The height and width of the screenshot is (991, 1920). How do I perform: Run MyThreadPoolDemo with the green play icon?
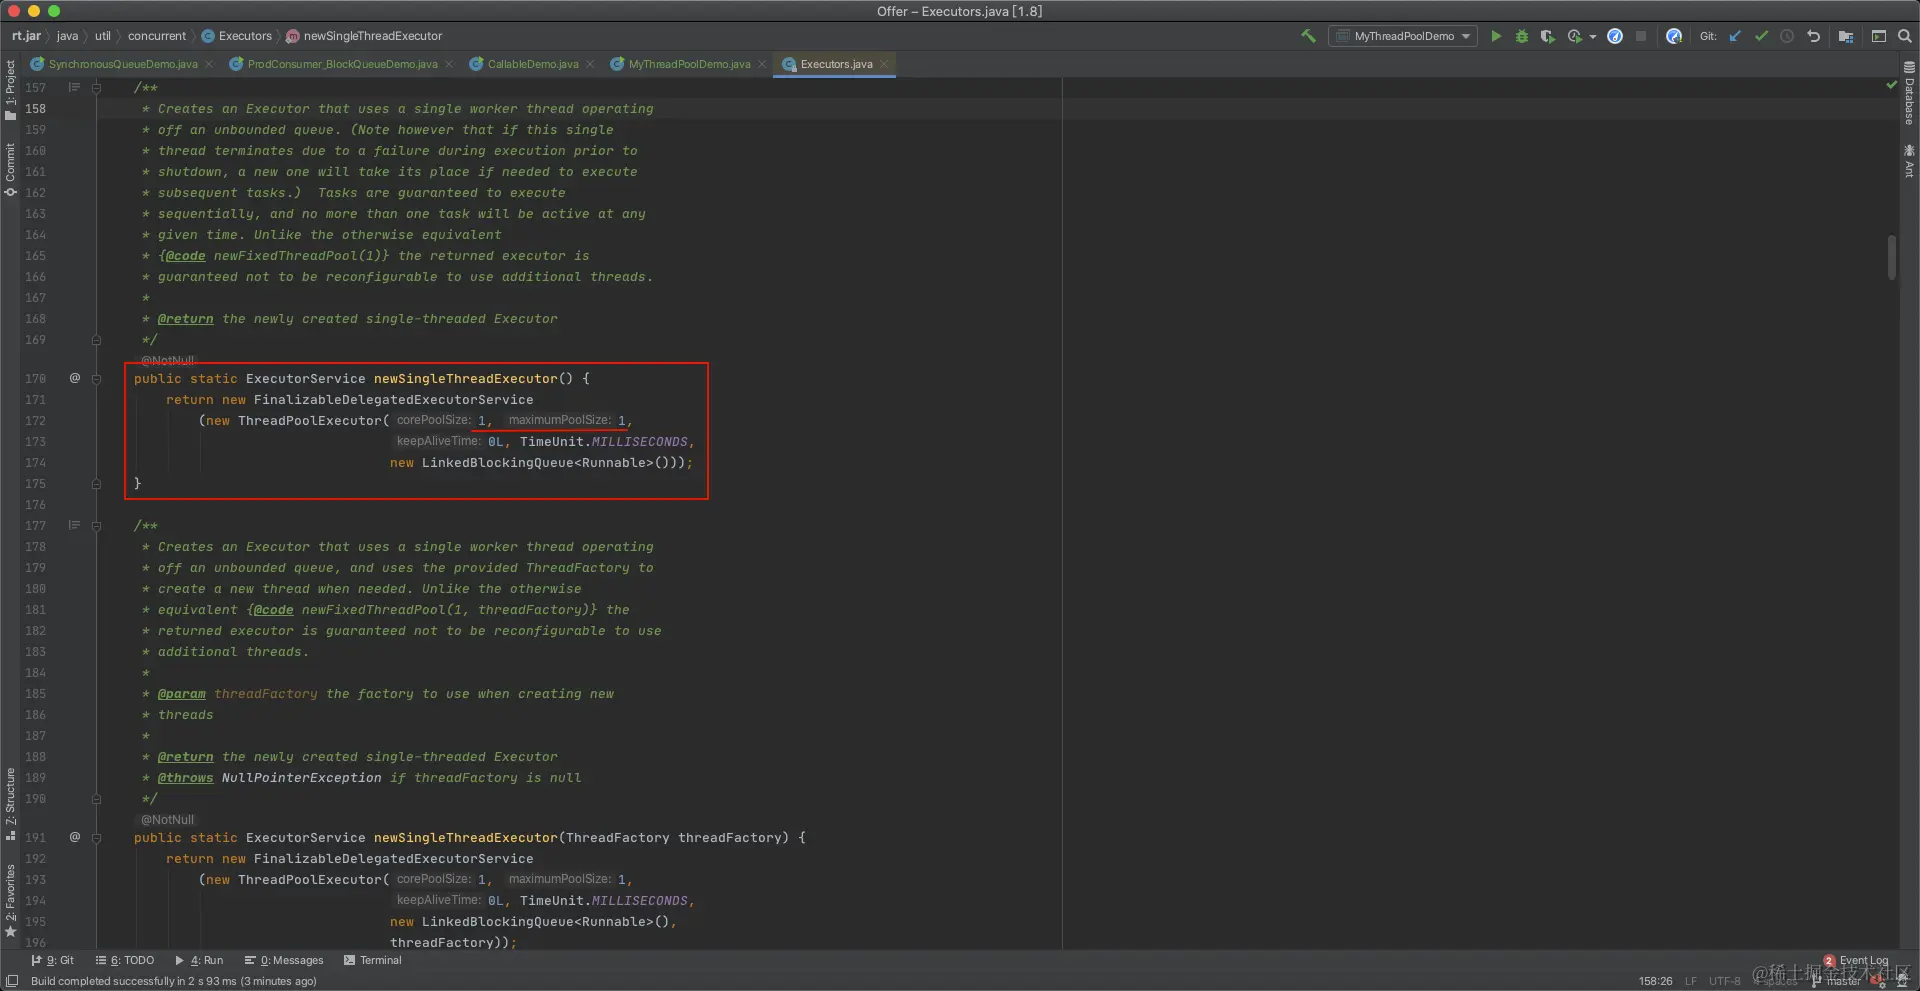[1496, 36]
